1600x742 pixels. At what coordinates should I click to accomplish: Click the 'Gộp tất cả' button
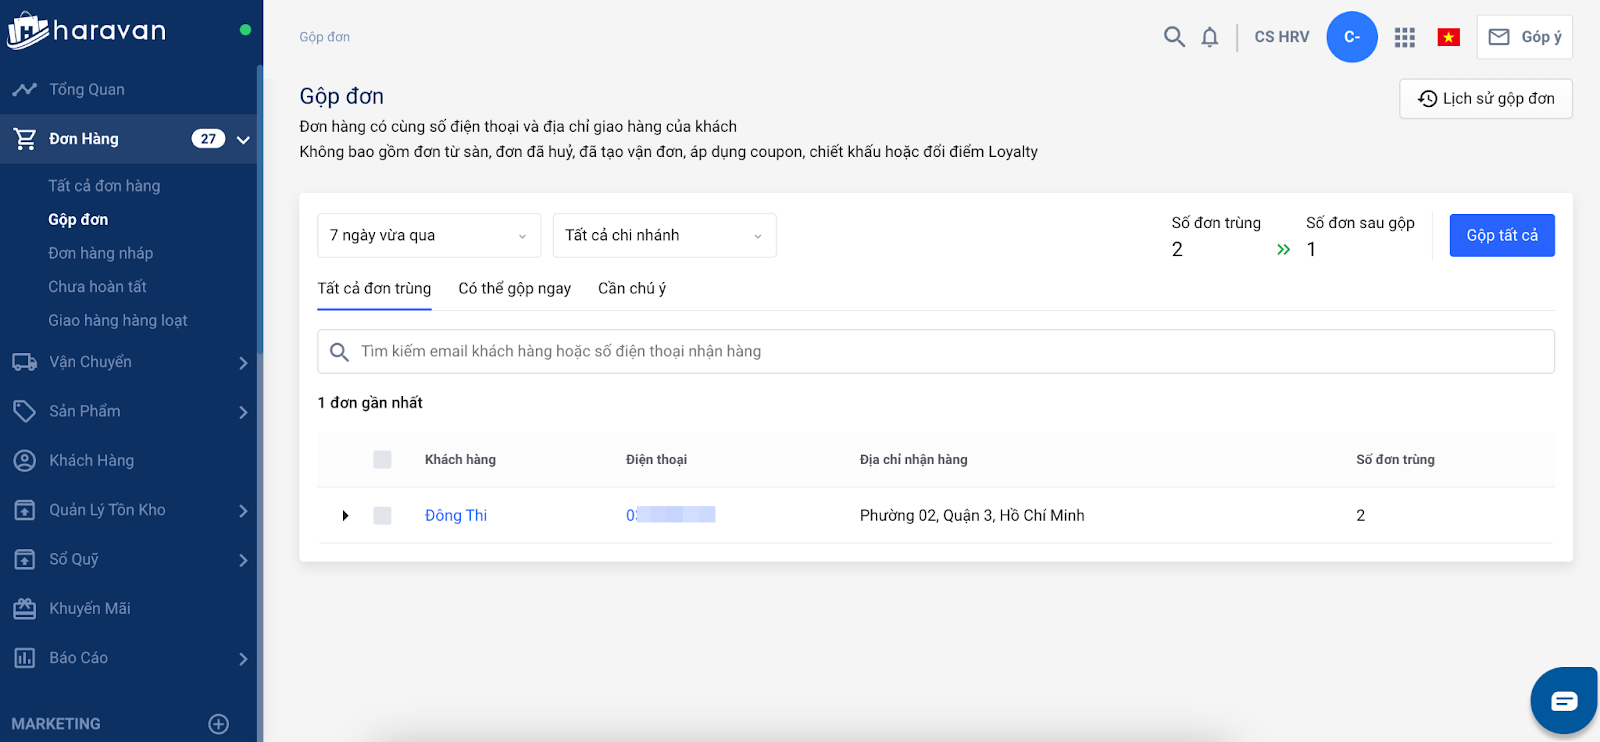click(1501, 236)
